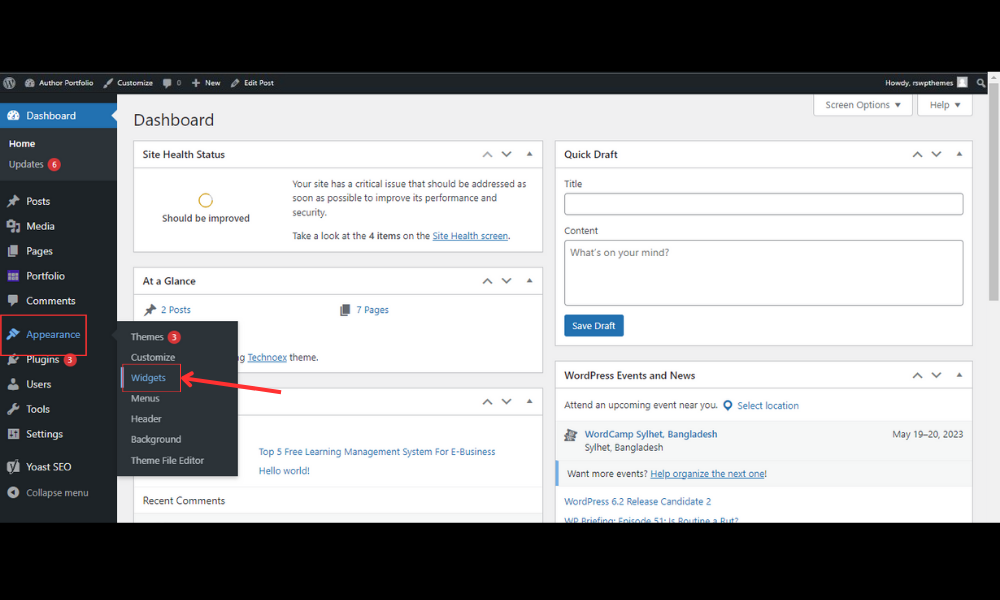Open the Hello world! post link
The height and width of the screenshot is (600, 1000).
pyautogui.click(x=284, y=471)
